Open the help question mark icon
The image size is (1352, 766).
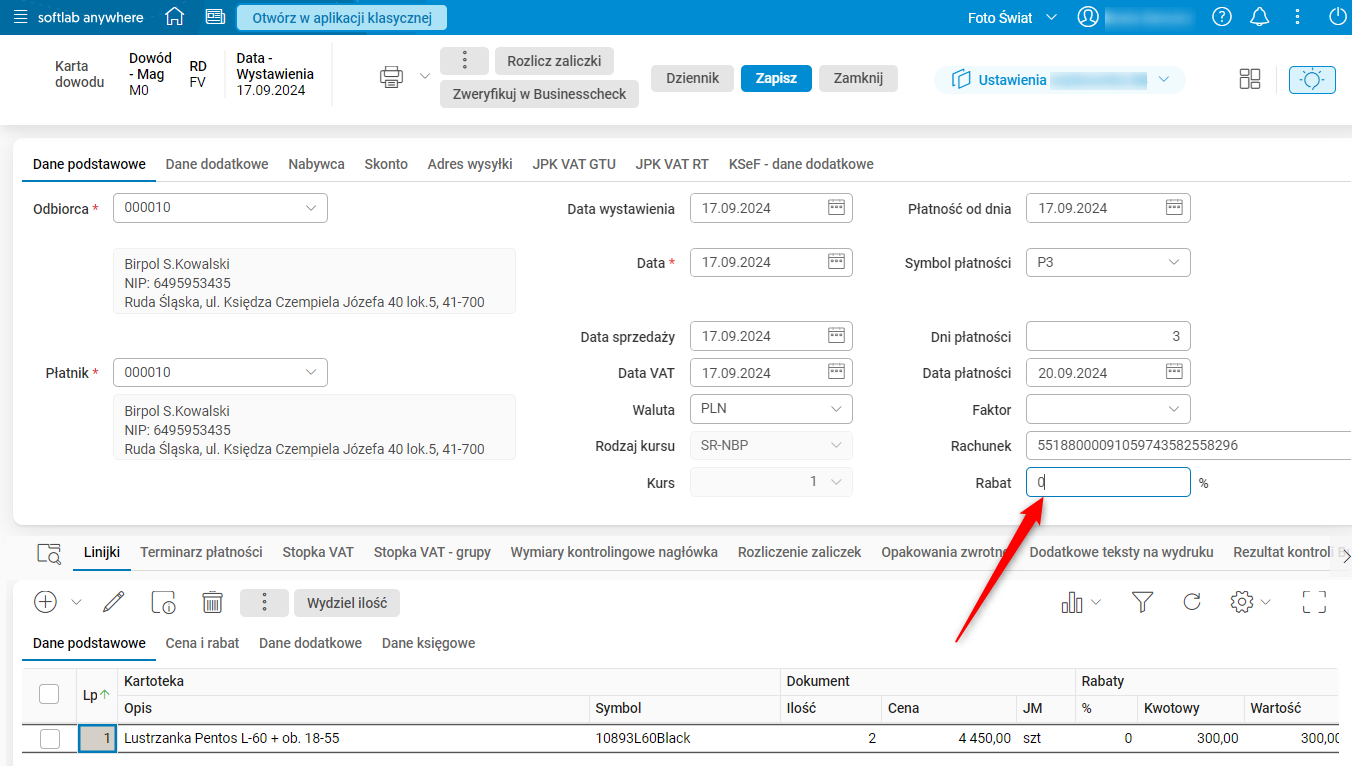(x=1222, y=17)
